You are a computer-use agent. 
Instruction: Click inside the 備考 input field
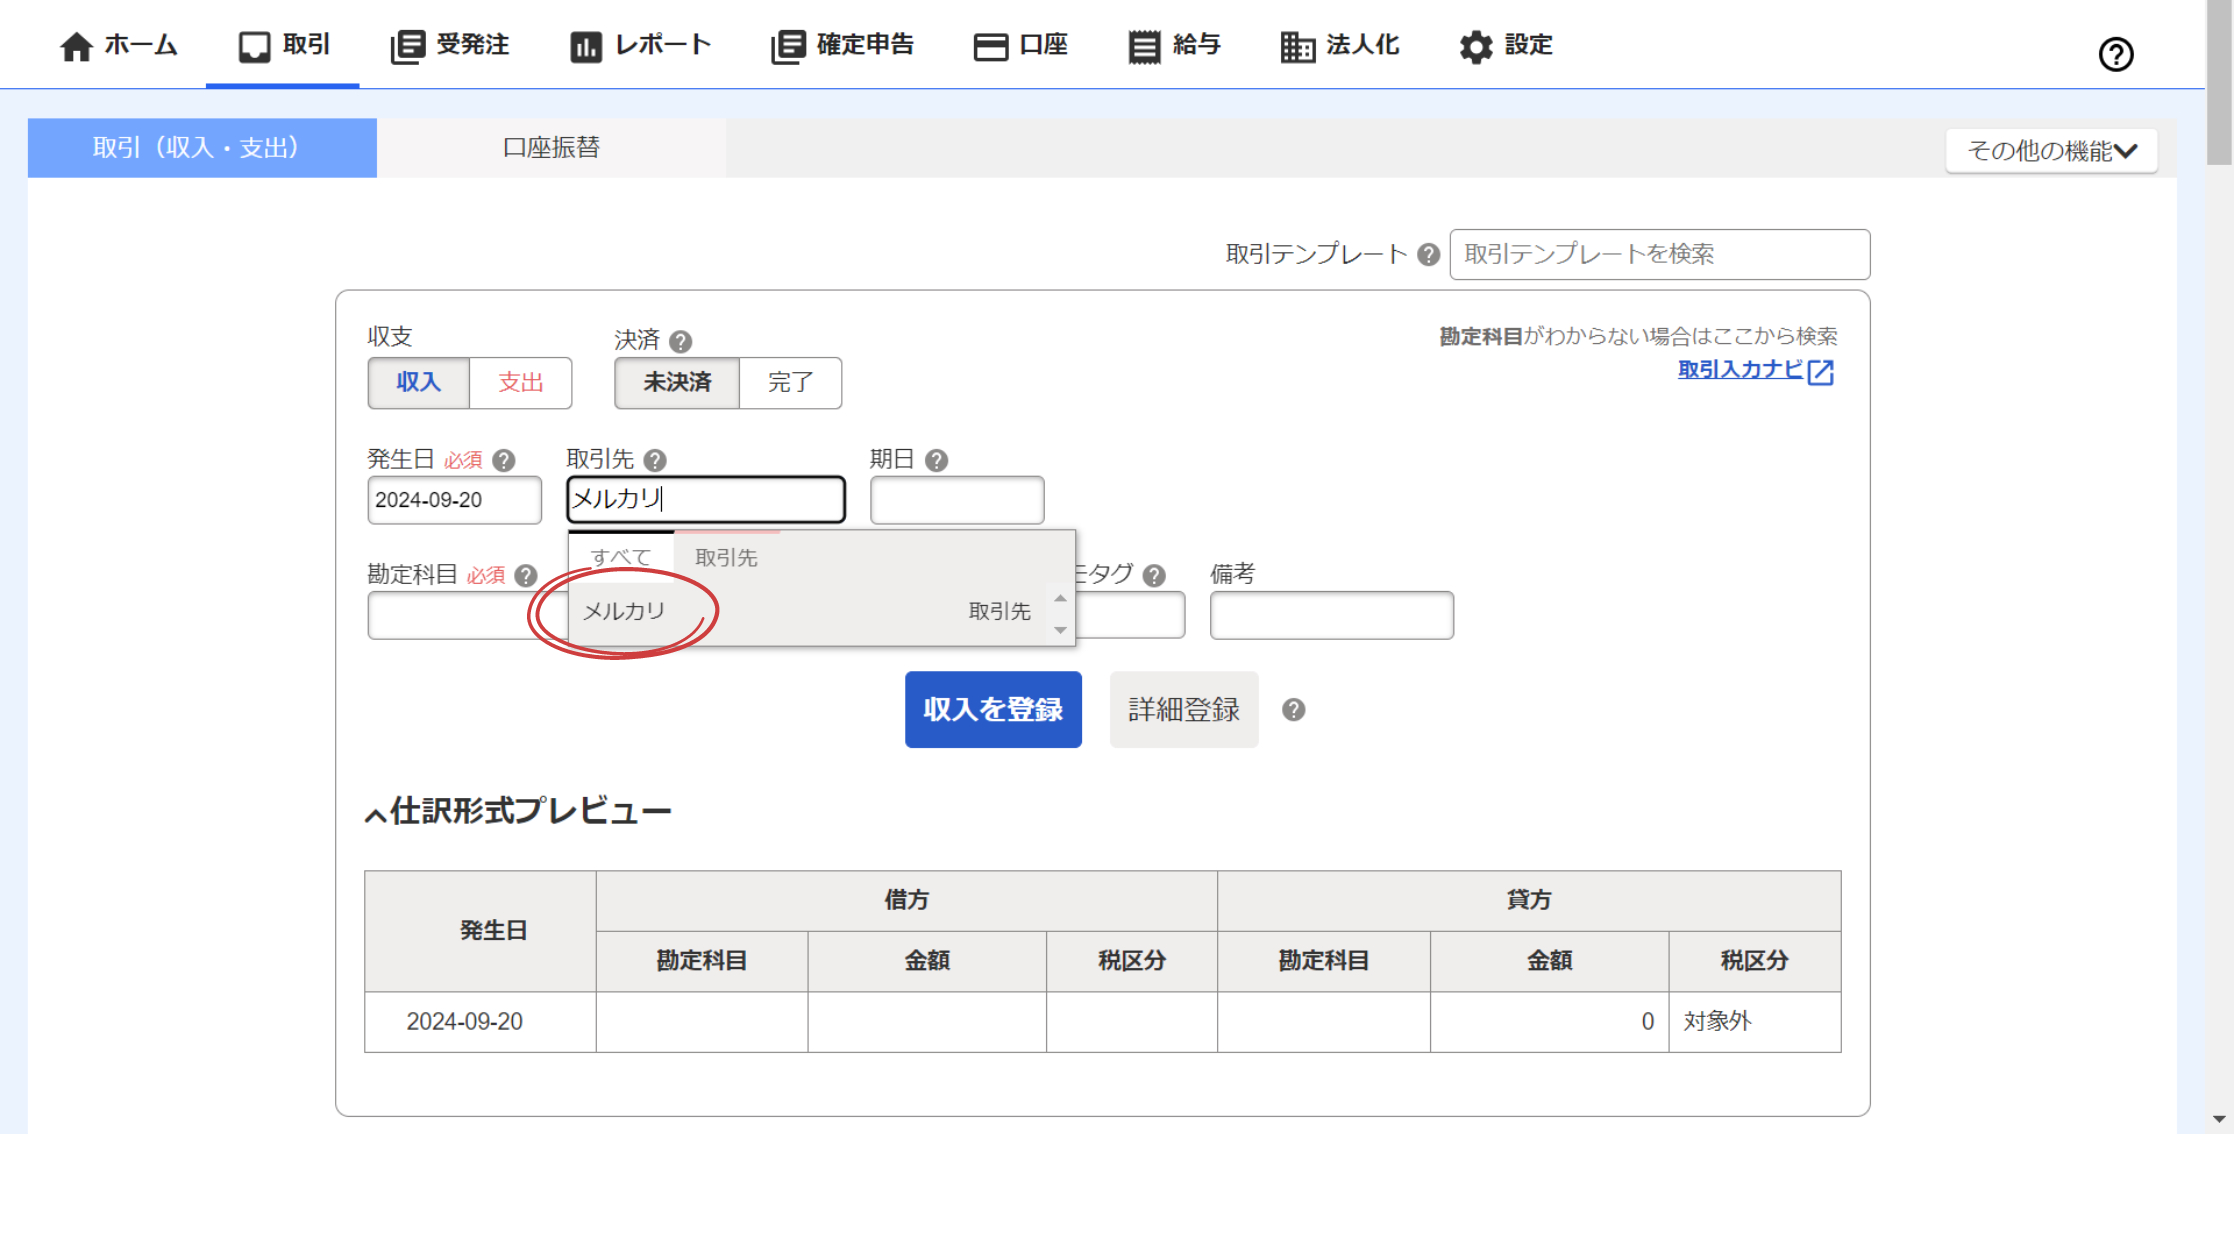tap(1331, 615)
